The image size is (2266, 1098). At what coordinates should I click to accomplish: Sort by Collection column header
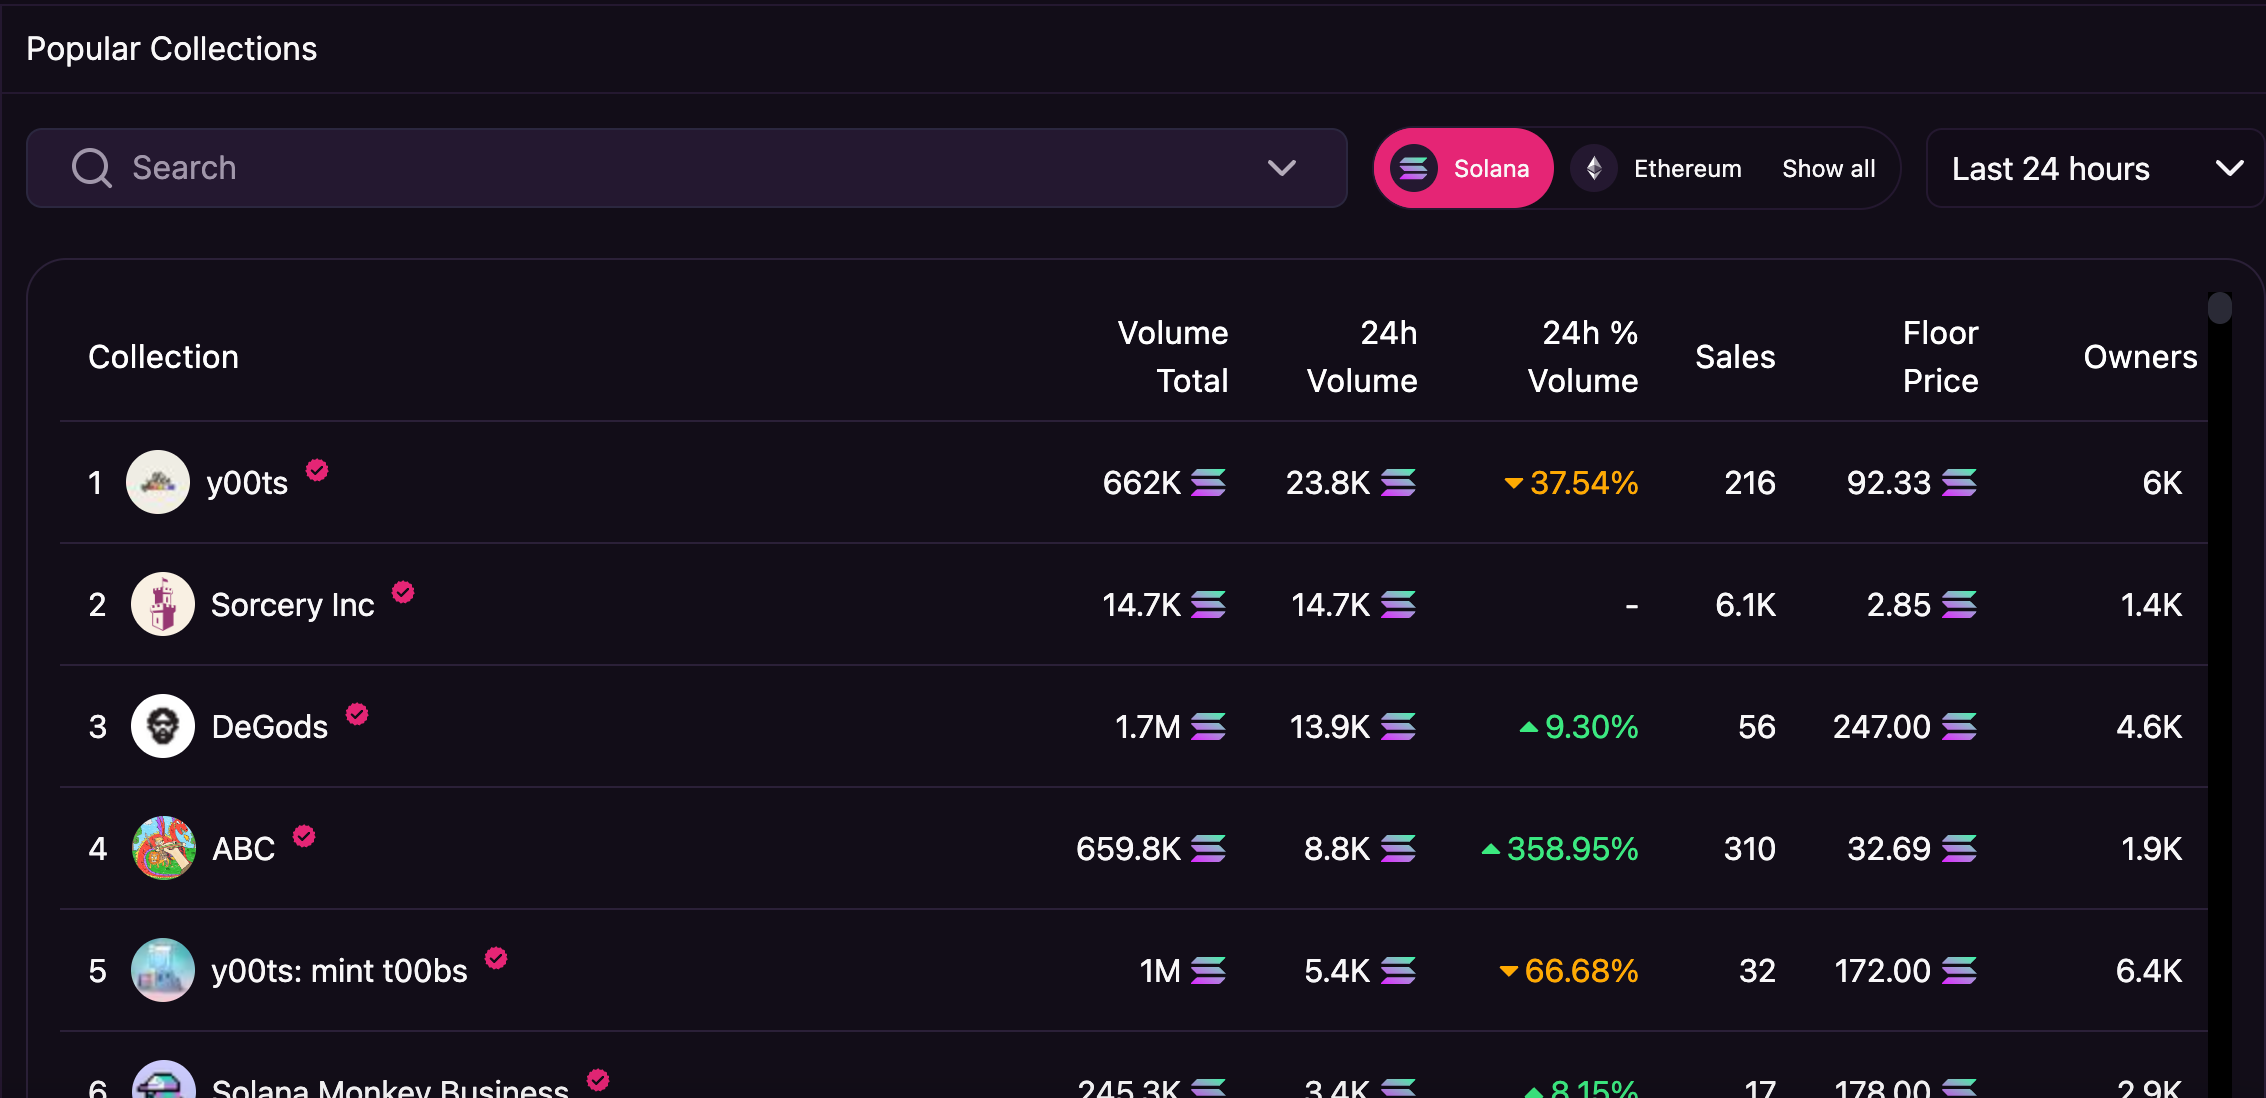coord(163,357)
